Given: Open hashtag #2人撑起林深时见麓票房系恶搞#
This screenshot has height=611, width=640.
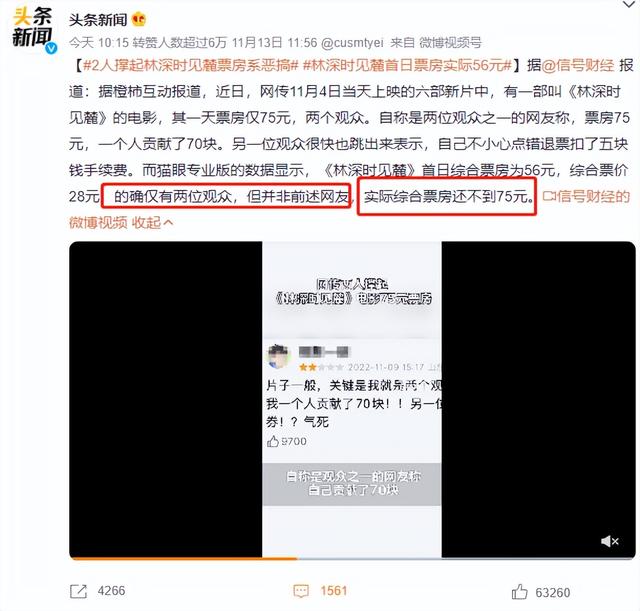Looking at the screenshot, I should (191, 65).
